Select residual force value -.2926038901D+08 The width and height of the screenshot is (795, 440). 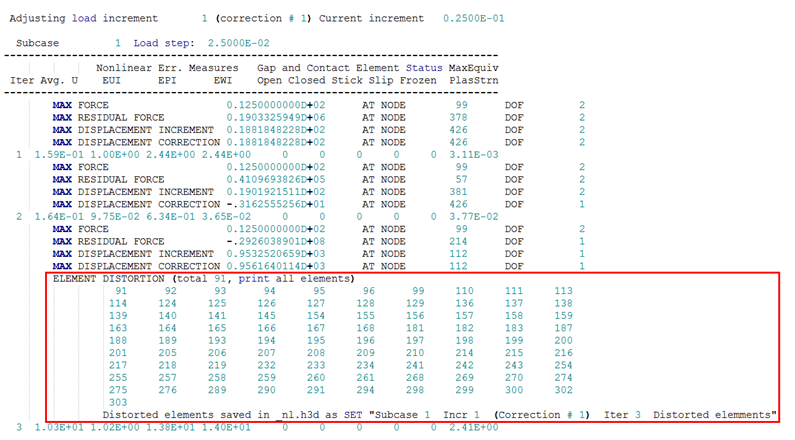pyautogui.click(x=276, y=241)
